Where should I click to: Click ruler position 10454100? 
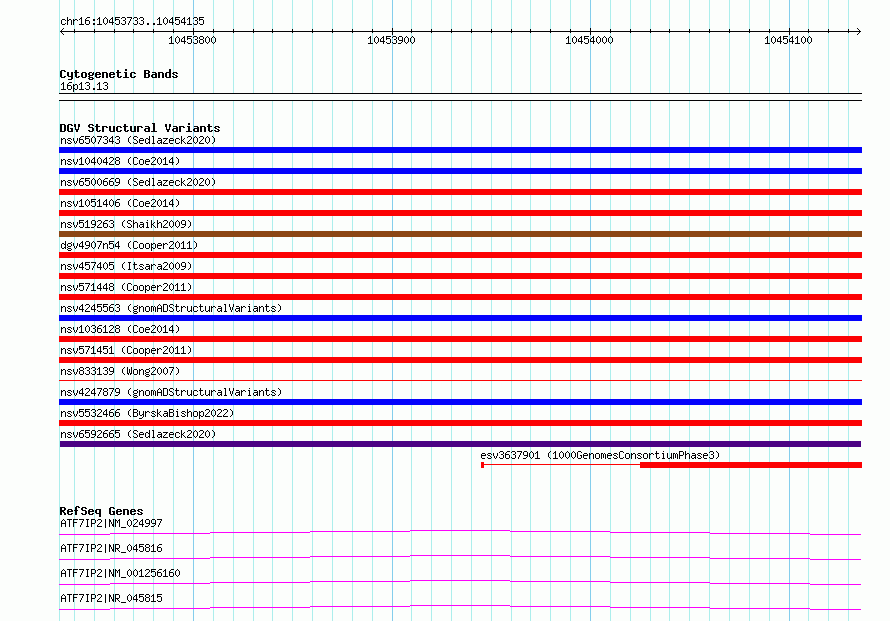coord(788,40)
